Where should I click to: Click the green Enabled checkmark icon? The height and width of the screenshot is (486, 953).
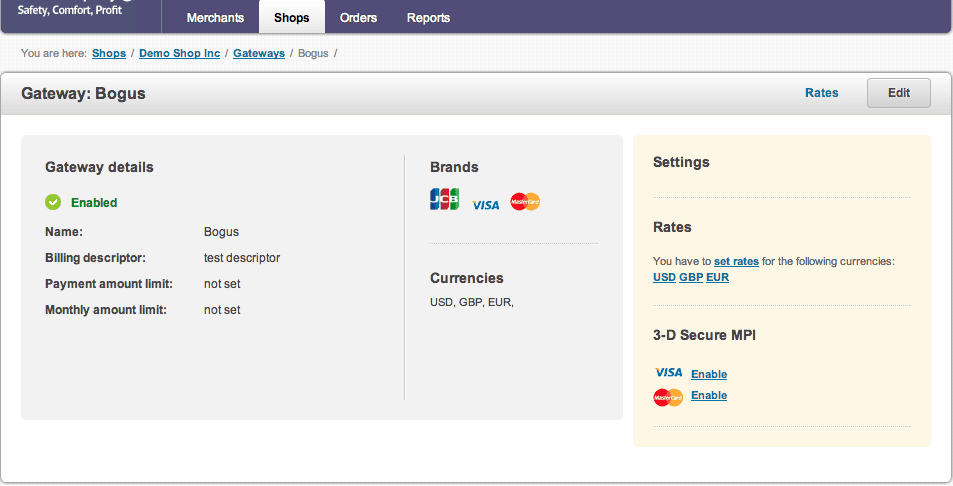[x=53, y=203]
